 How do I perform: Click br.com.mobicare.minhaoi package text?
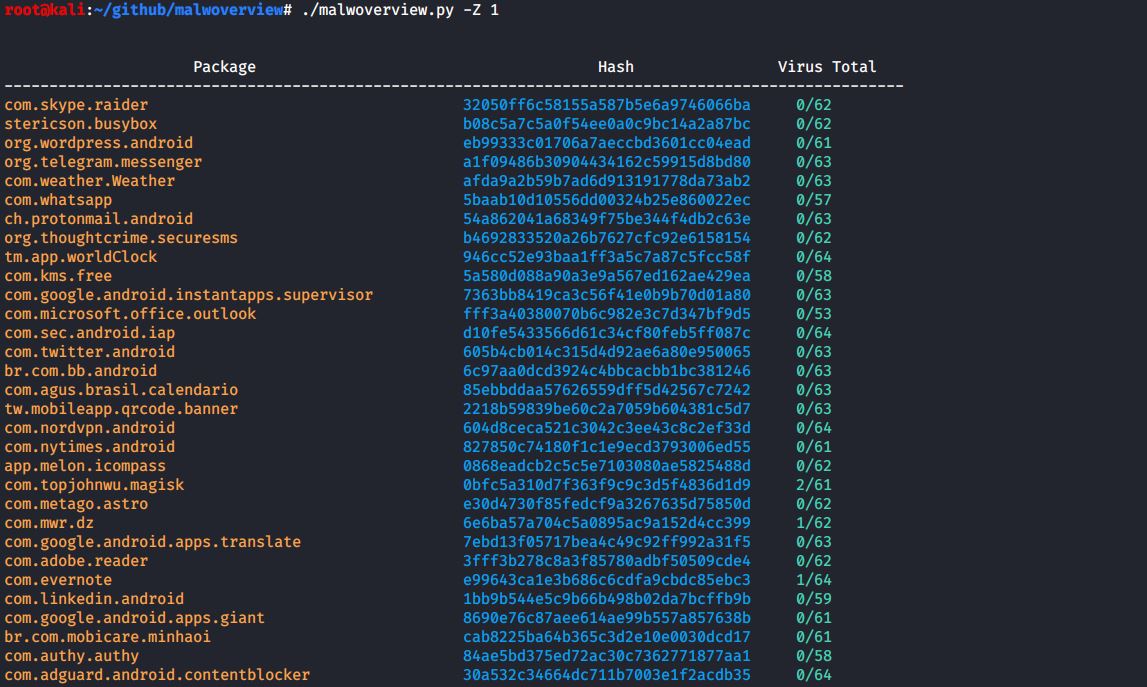pyautogui.click(x=108, y=638)
